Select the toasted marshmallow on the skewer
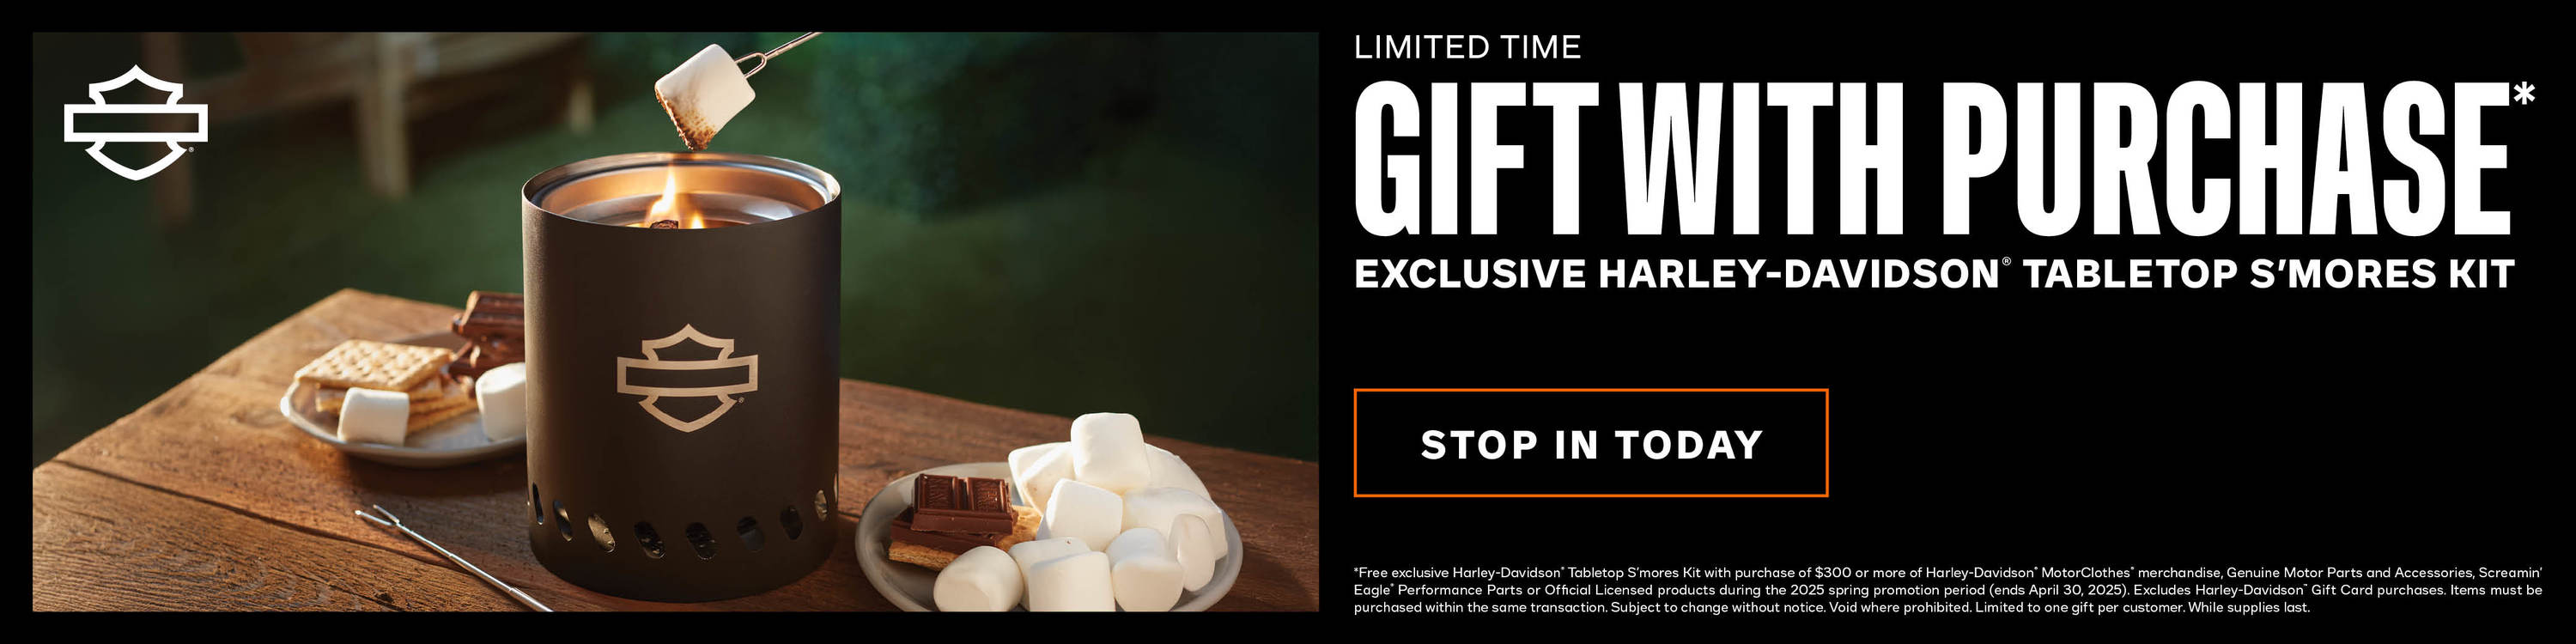The image size is (2576, 644). pos(704,95)
